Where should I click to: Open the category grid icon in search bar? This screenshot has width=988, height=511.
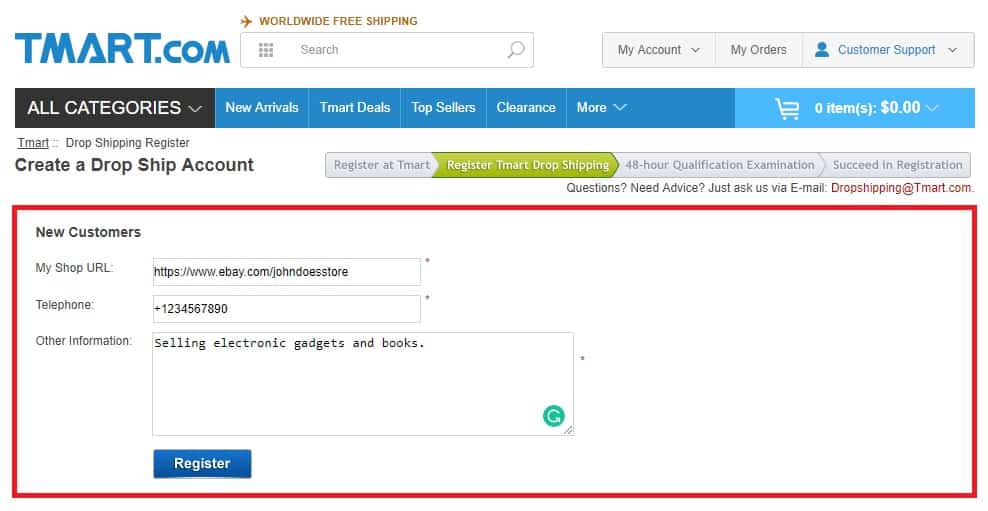pyautogui.click(x=266, y=50)
